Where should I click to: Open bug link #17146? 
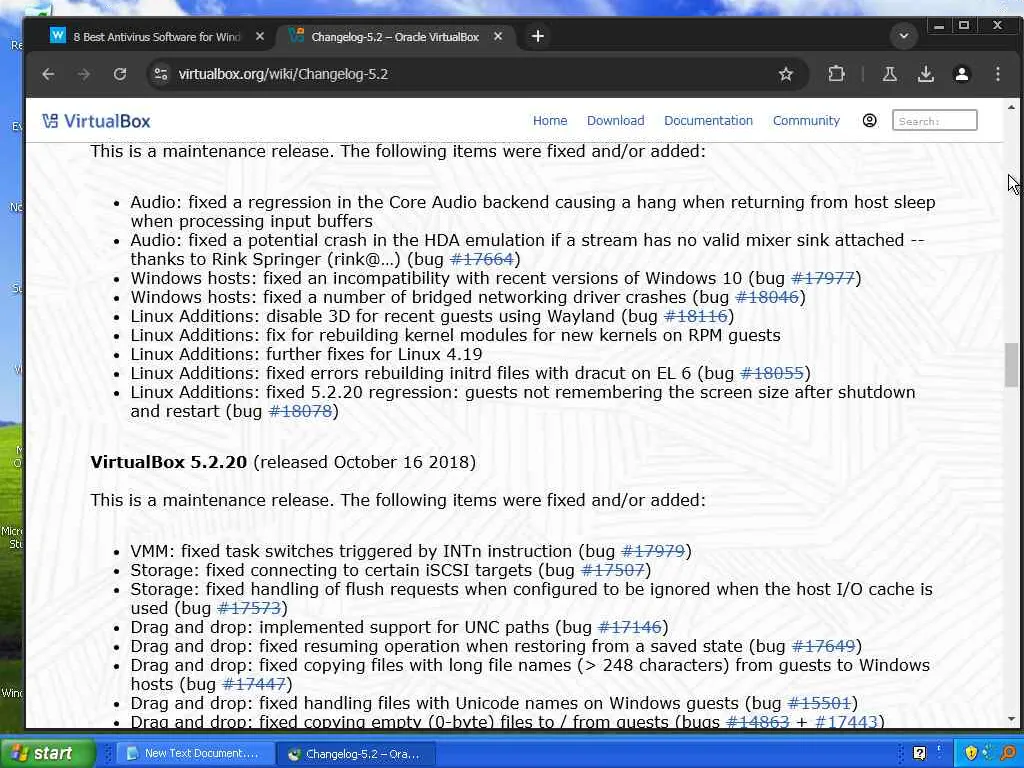tap(630, 627)
